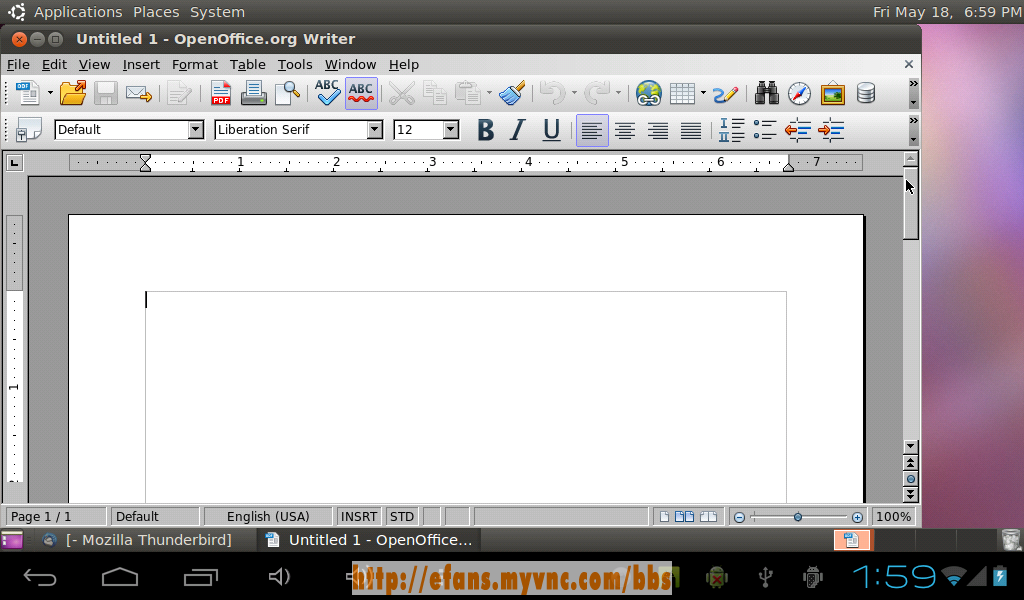Click the Redo arrow icon

point(597,93)
